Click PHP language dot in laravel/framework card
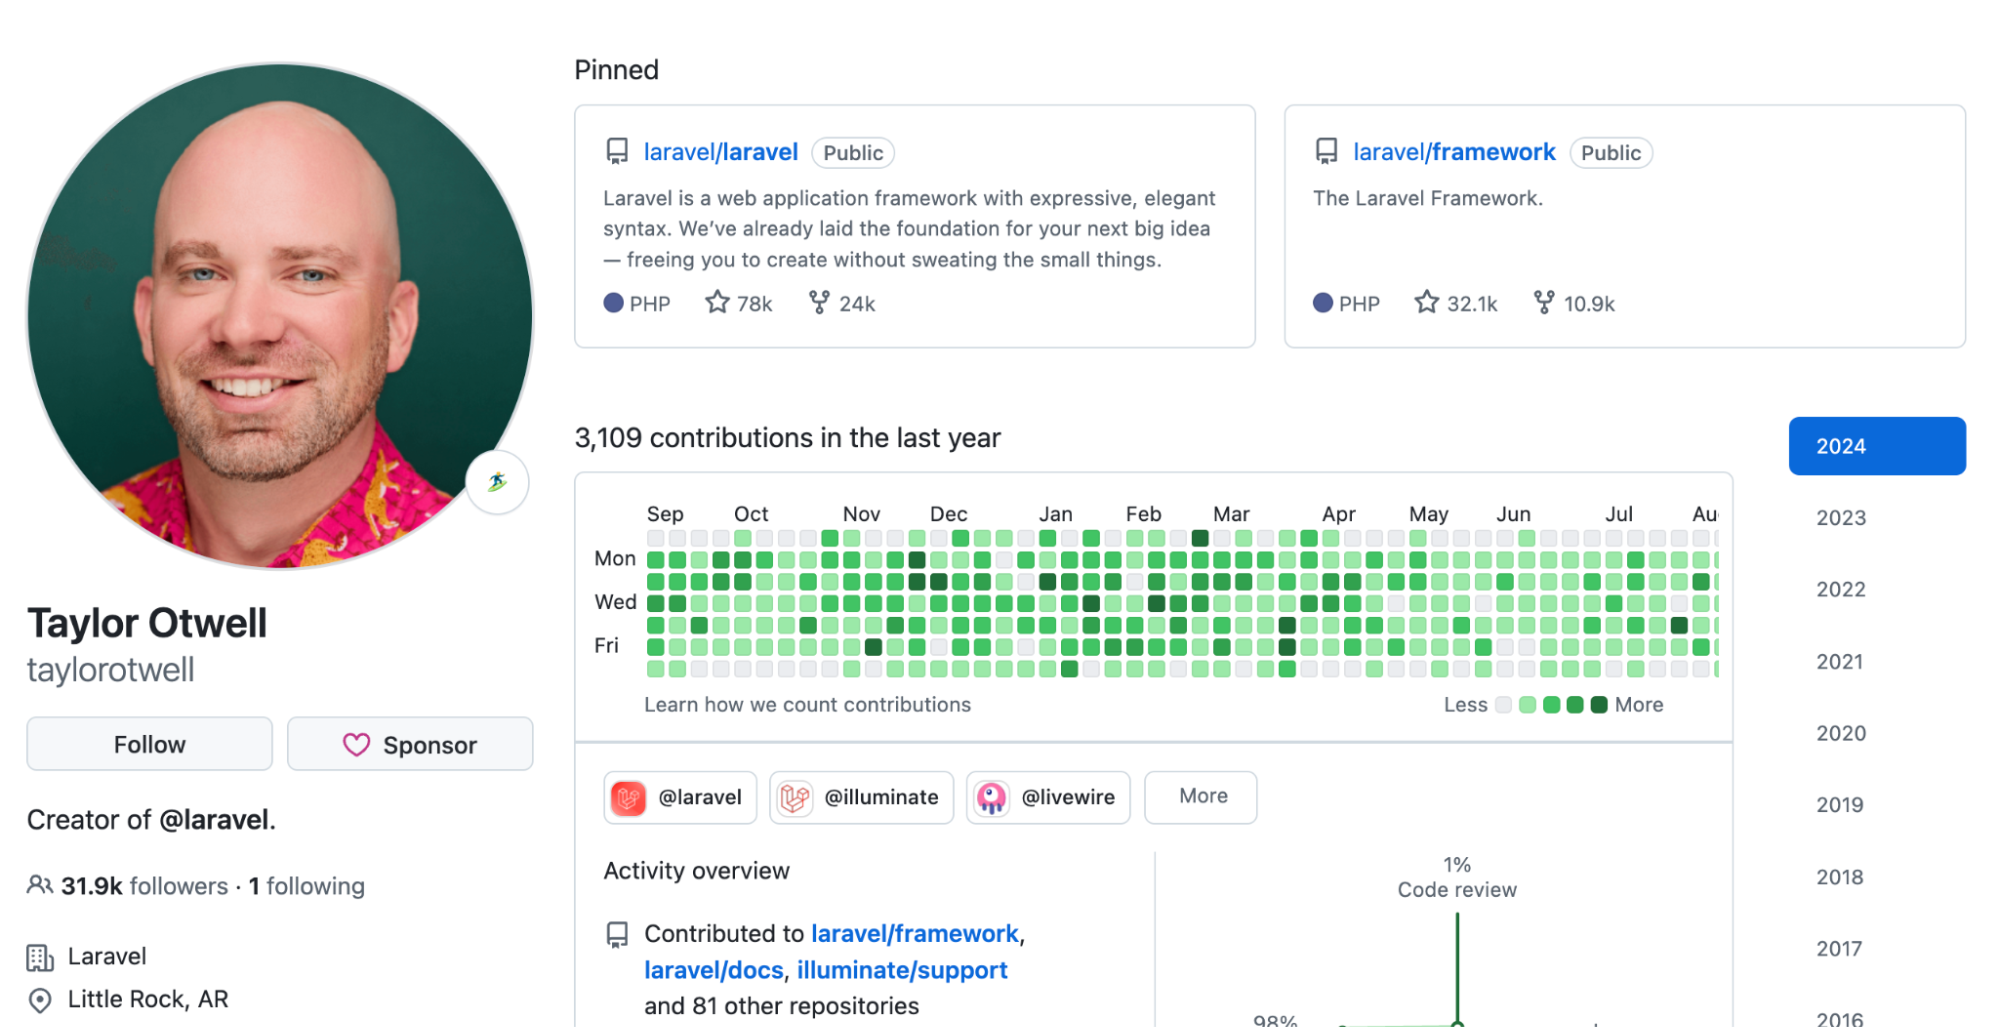The width and height of the screenshot is (1999, 1027). (x=1323, y=303)
